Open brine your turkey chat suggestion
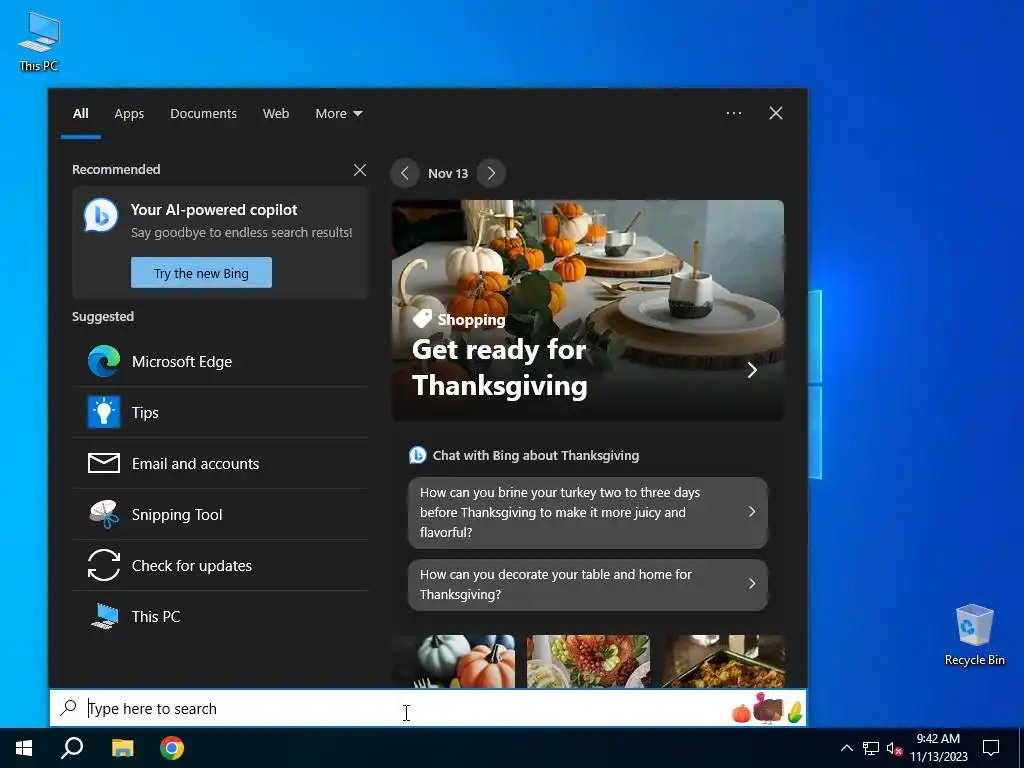1024x768 pixels. [x=588, y=512]
